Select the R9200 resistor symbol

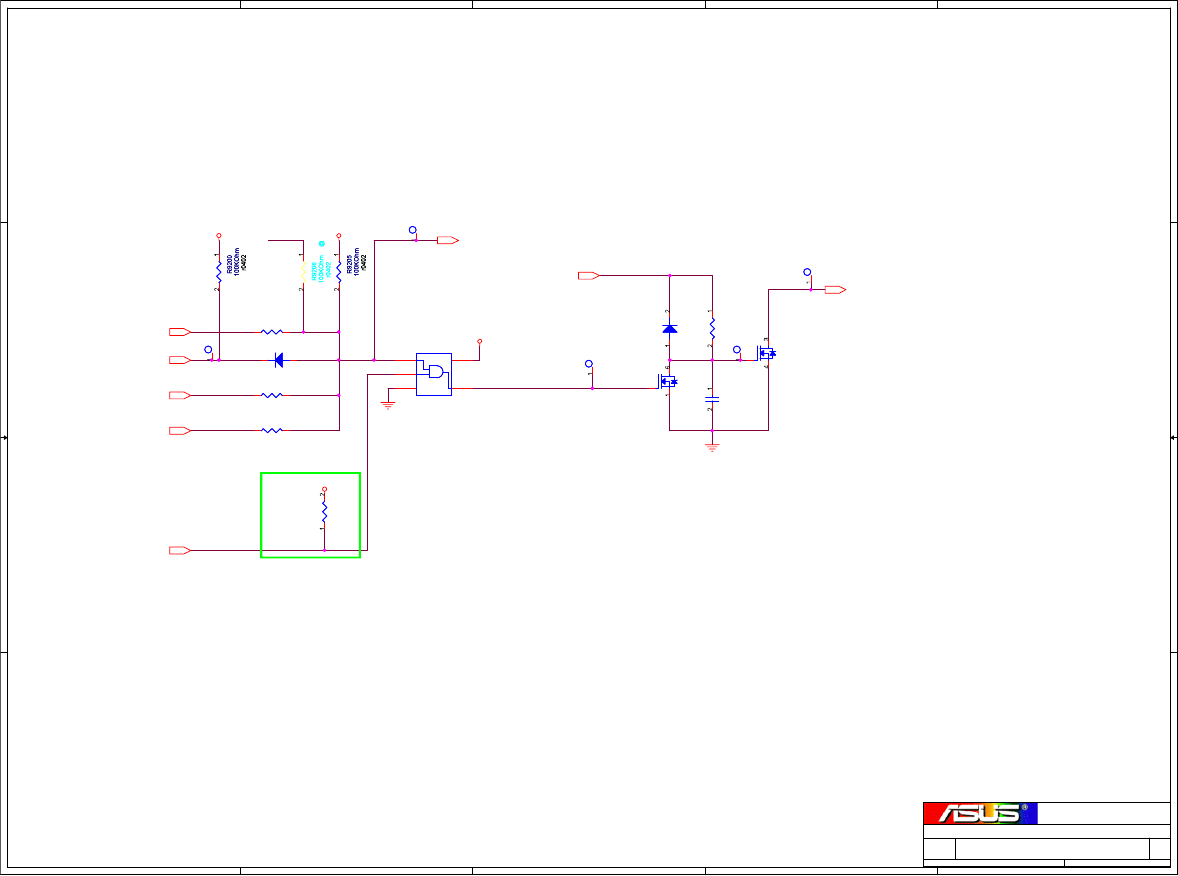pyautogui.click(x=219, y=272)
